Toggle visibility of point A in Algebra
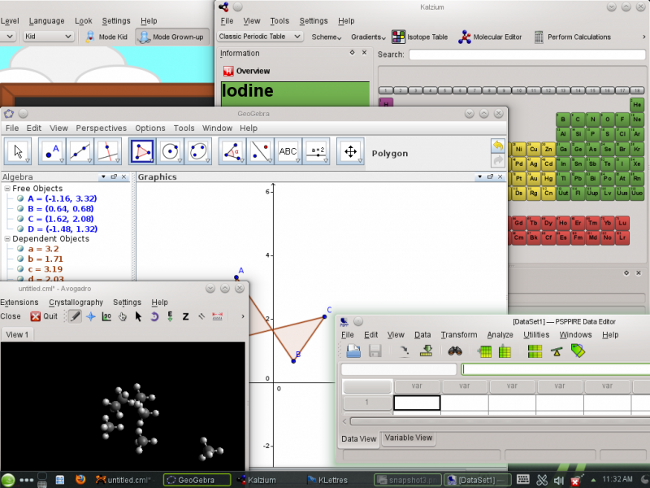This screenshot has height=488, width=650. pyautogui.click(x=20, y=198)
